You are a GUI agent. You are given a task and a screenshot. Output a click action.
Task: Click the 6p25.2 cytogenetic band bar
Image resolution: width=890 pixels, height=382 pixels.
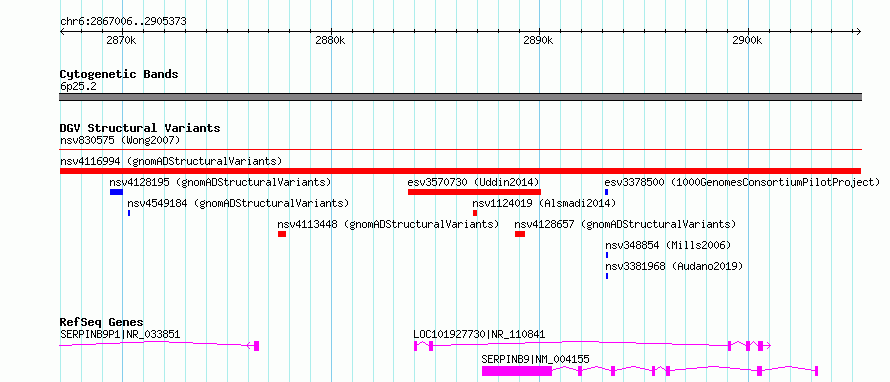[x=460, y=97]
